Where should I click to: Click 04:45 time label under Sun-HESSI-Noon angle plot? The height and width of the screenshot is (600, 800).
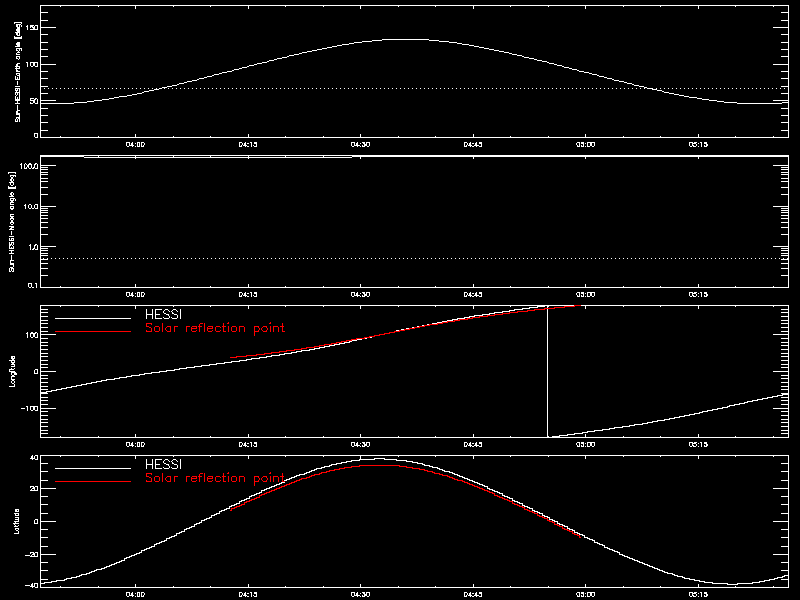pos(473,294)
